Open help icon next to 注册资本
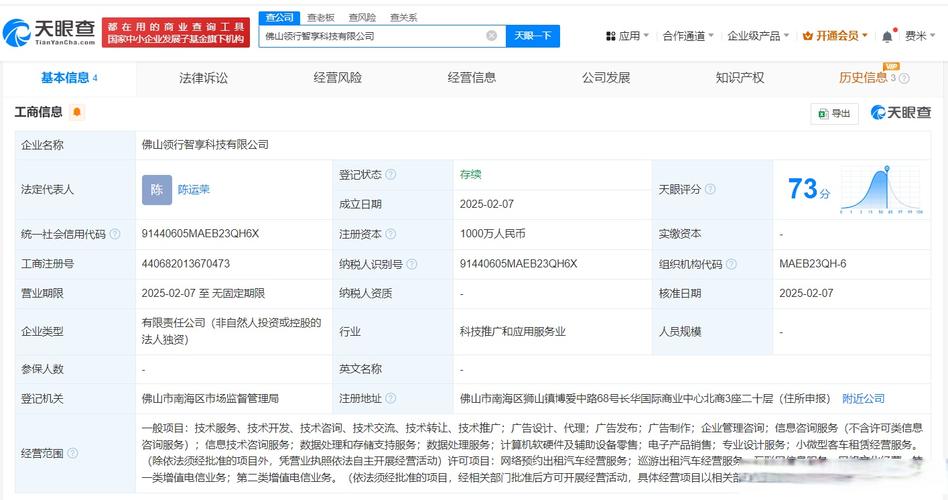The height and width of the screenshot is (500, 948). tap(391, 234)
